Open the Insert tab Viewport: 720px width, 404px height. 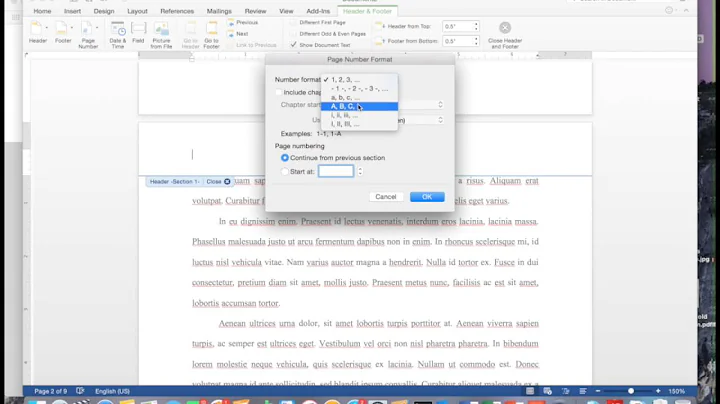(72, 11)
